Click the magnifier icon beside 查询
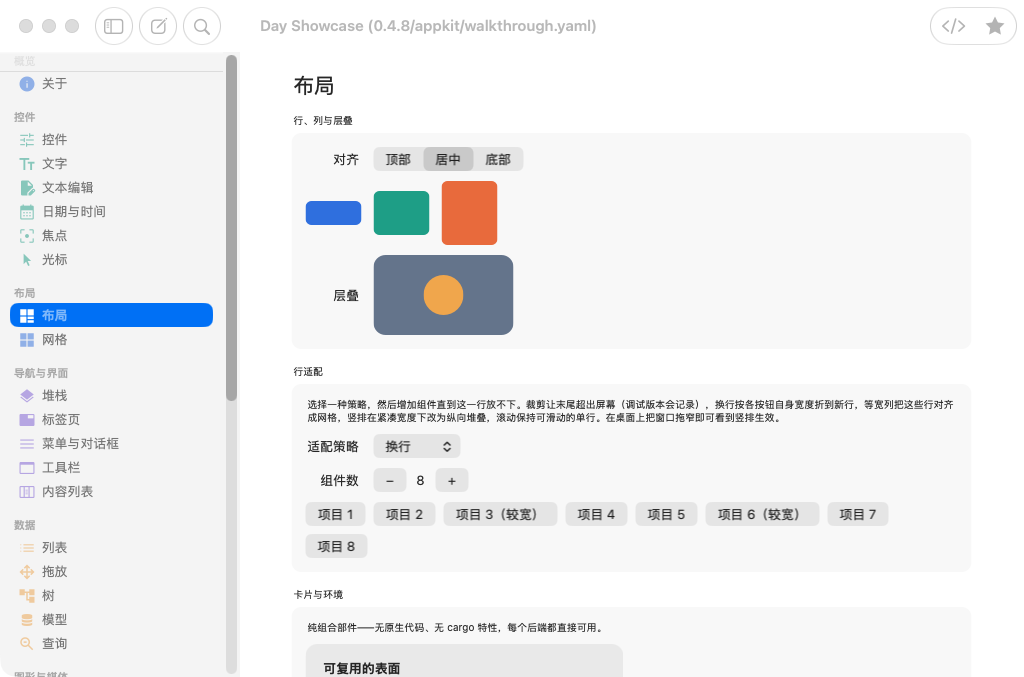The height and width of the screenshot is (677, 1024). (x=27, y=644)
